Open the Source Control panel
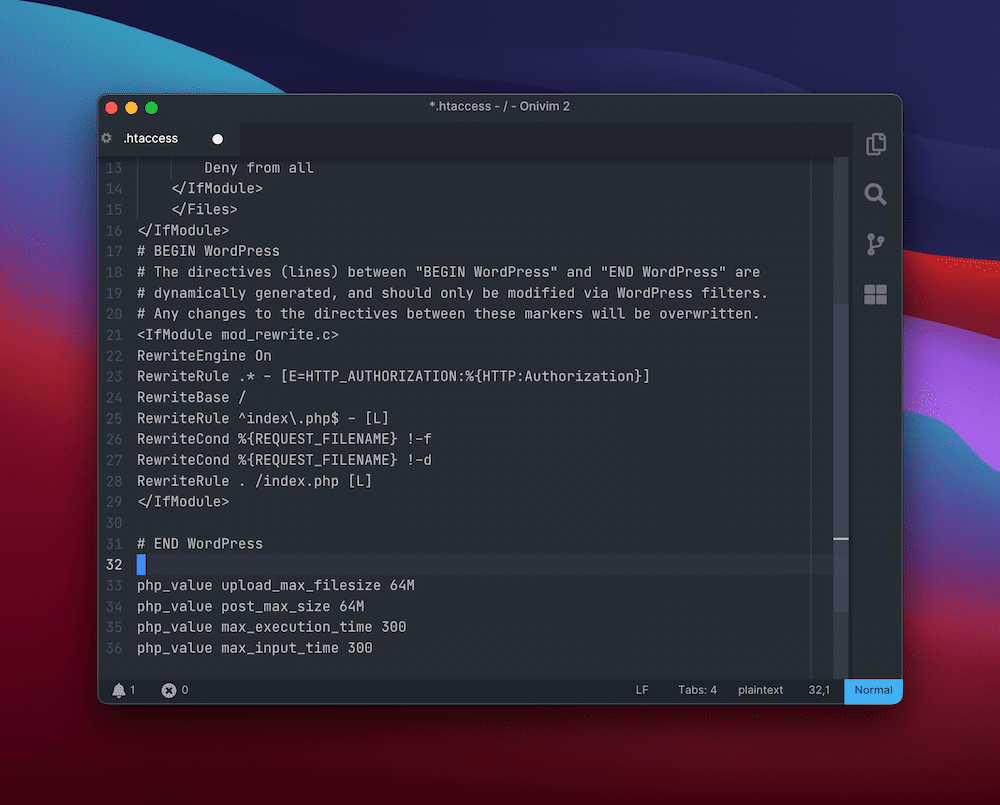This screenshot has width=1000, height=805. [x=875, y=244]
